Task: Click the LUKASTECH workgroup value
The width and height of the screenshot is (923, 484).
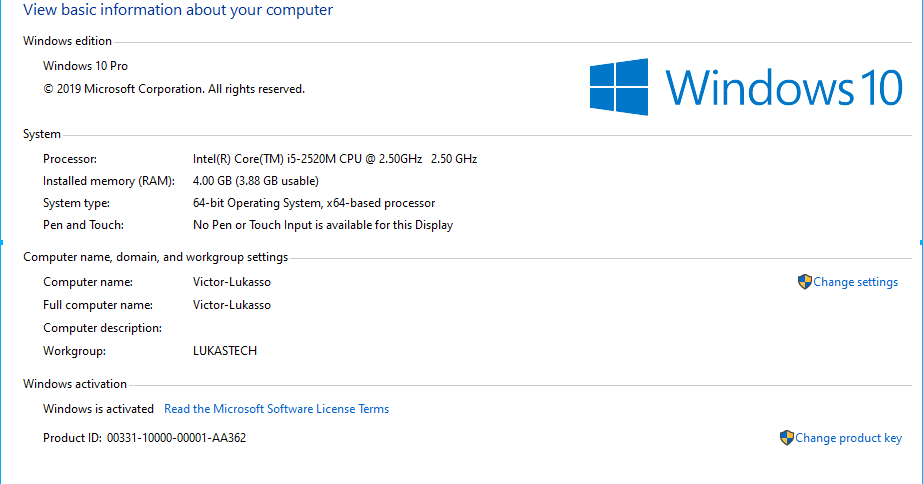Action: [225, 351]
